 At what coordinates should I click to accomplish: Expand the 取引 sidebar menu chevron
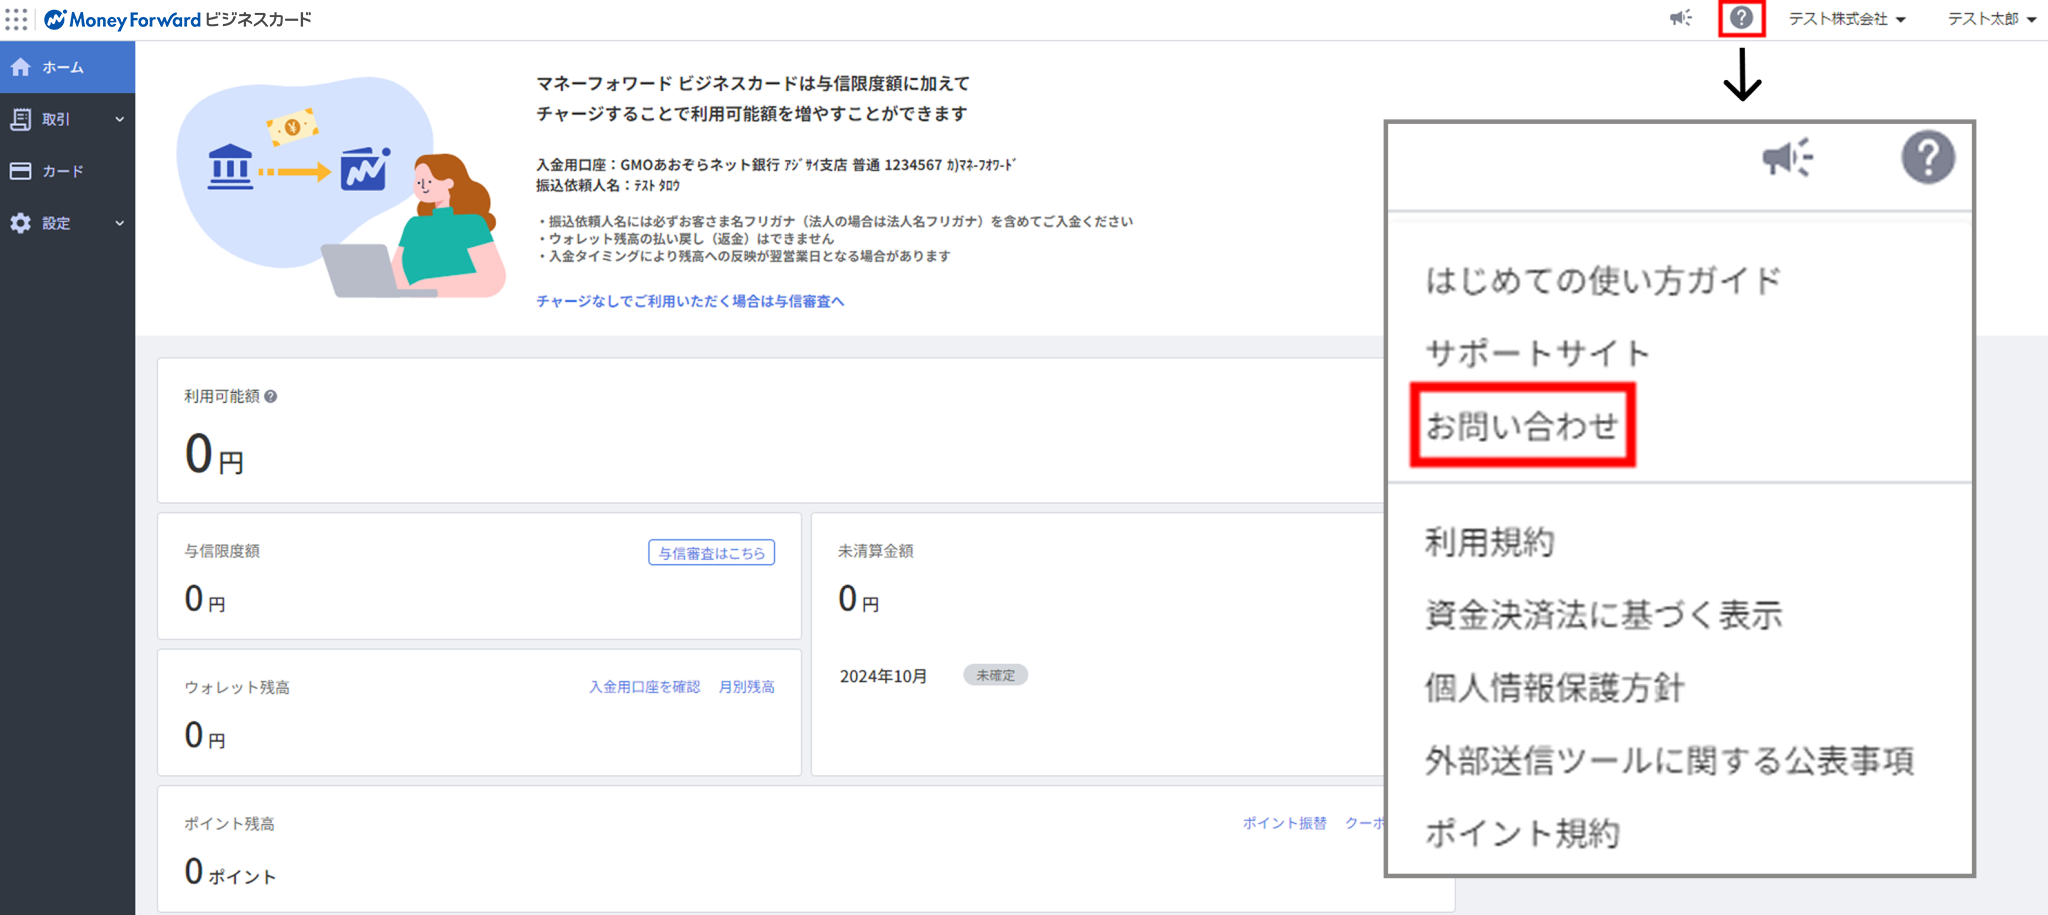pos(120,119)
